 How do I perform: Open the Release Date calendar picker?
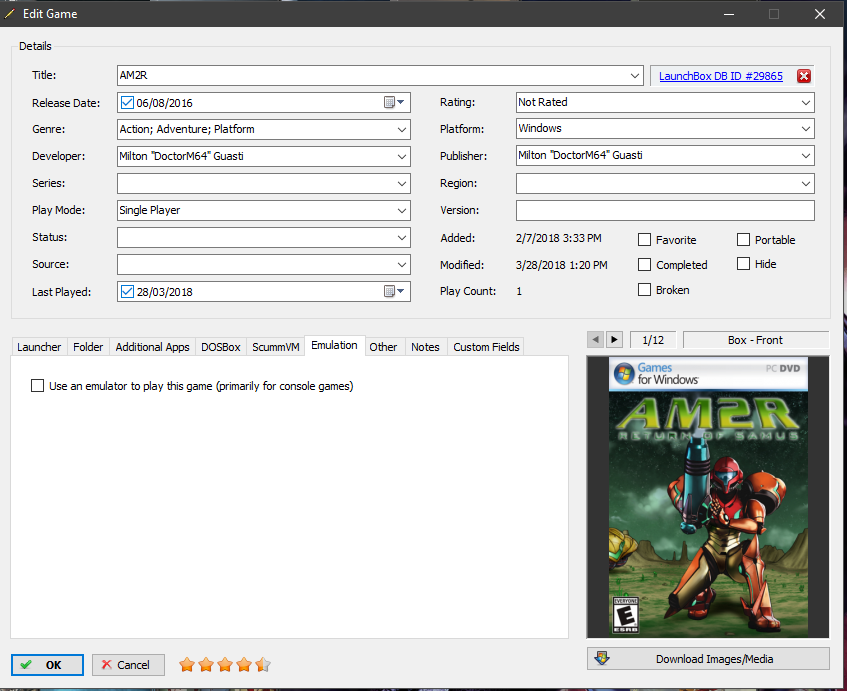point(394,102)
